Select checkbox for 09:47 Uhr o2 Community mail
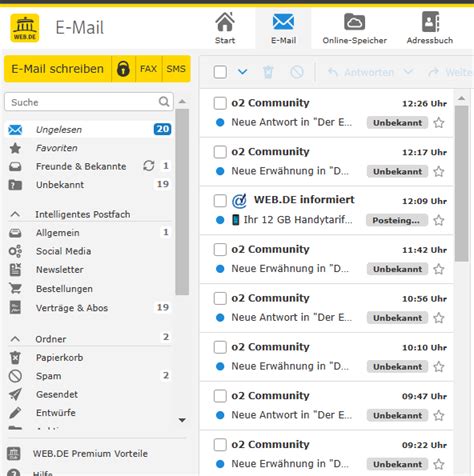Screen dimensions: 474x476 coord(220,396)
